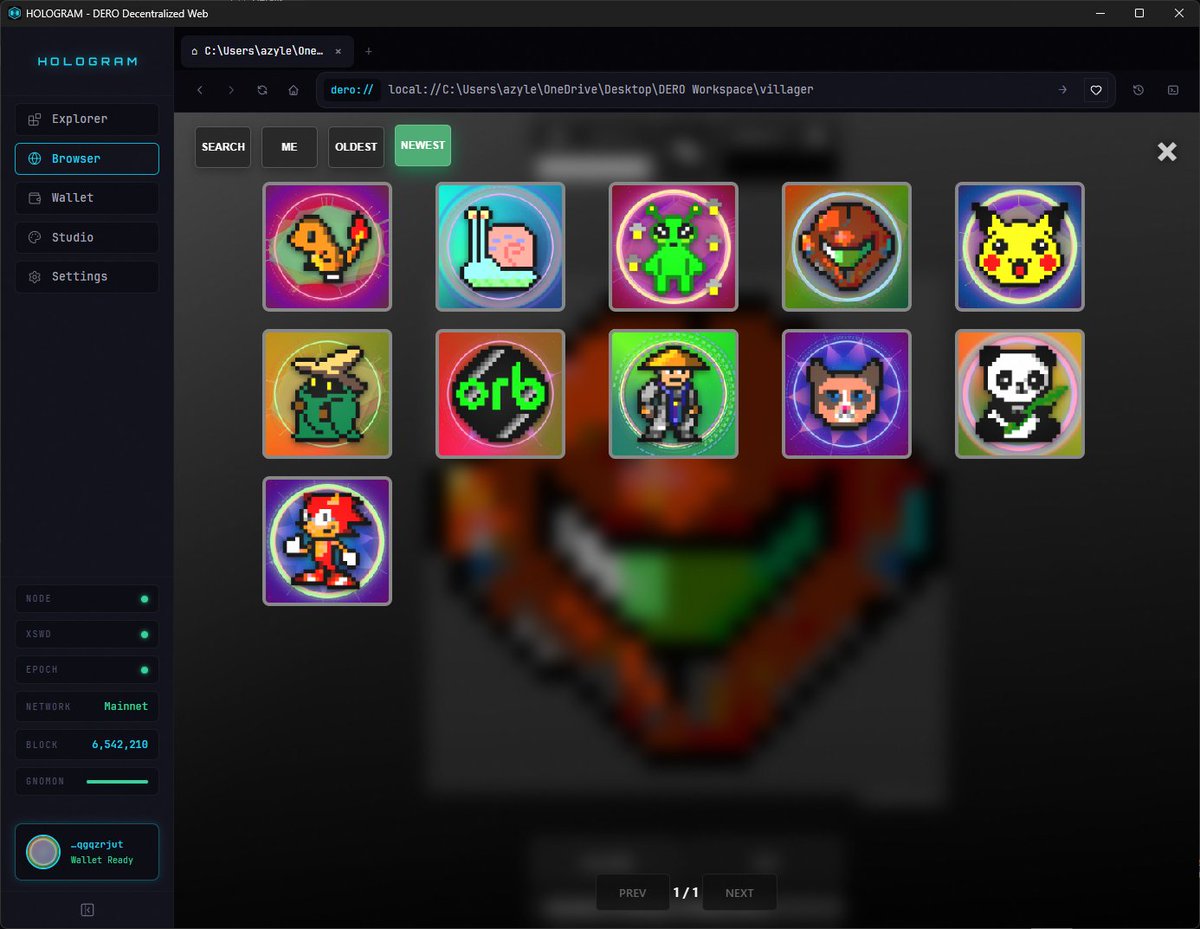The width and height of the screenshot is (1200, 929).
Task: Go home using the house icon
Action: [293, 90]
